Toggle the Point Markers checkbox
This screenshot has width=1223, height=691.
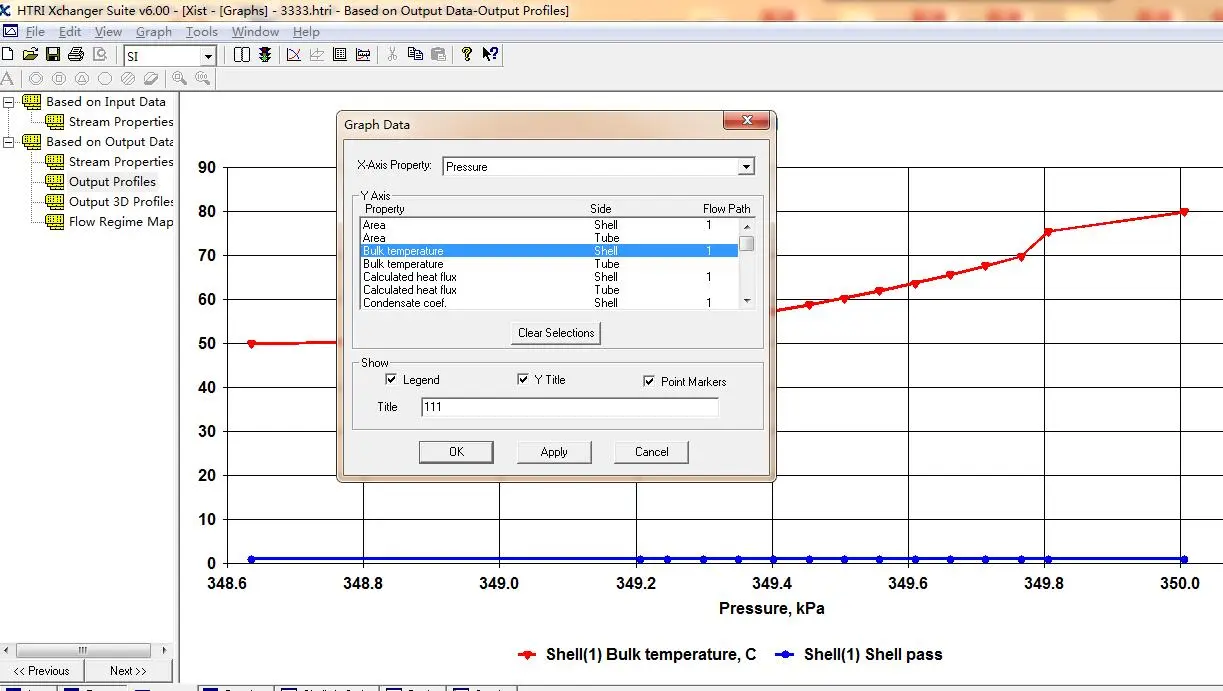click(649, 381)
